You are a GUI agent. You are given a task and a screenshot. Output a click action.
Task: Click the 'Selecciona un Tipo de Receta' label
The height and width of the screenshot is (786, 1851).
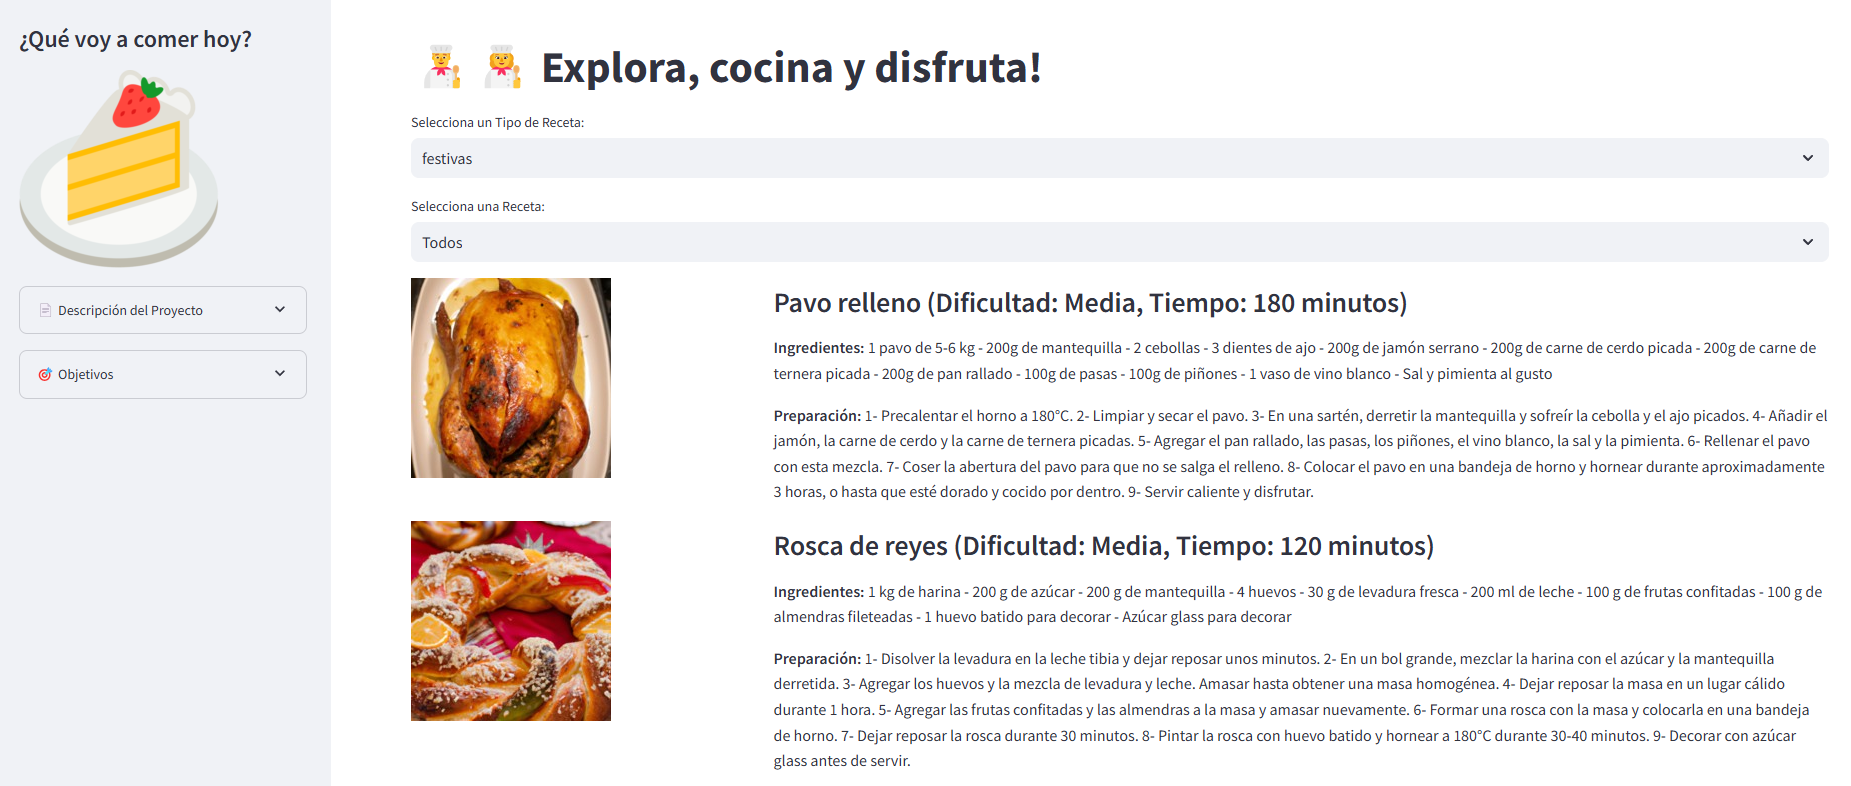[497, 122]
